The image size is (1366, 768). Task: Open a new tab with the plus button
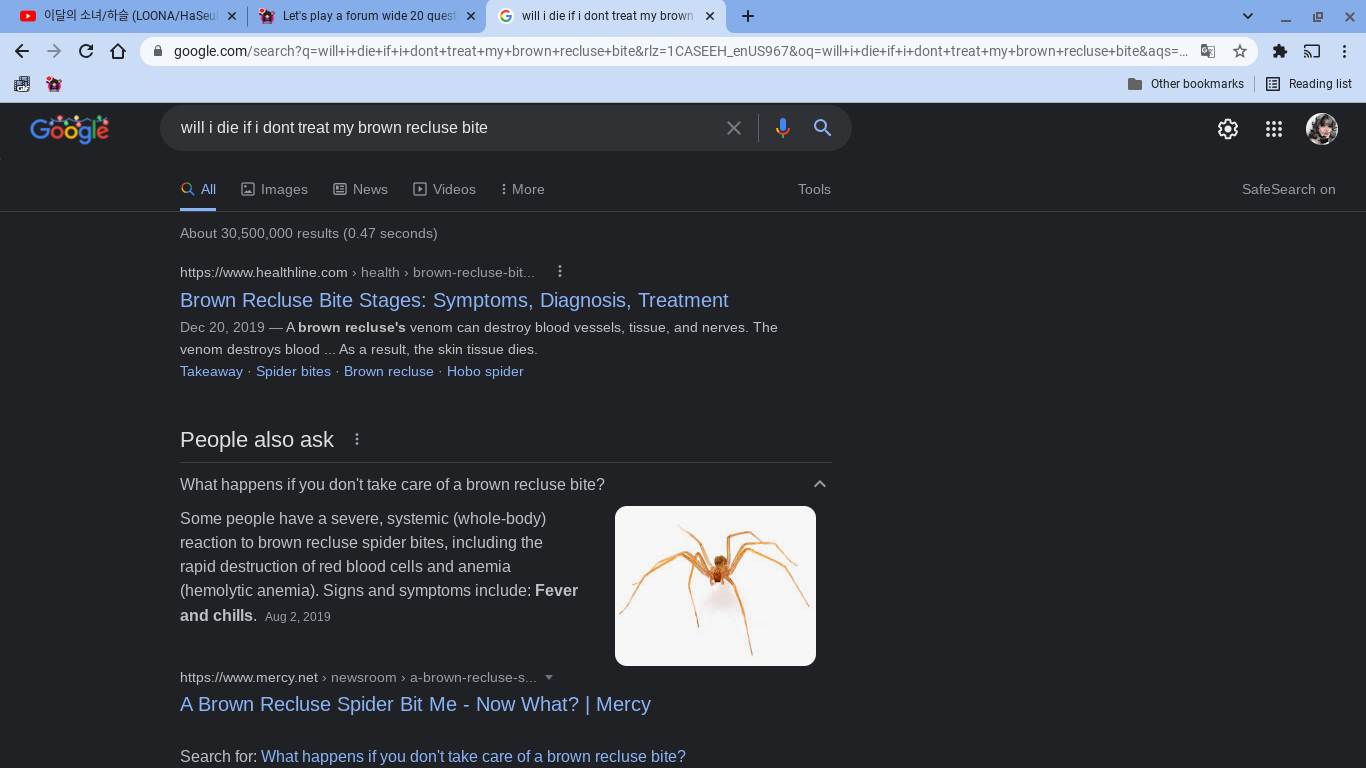[x=748, y=16]
